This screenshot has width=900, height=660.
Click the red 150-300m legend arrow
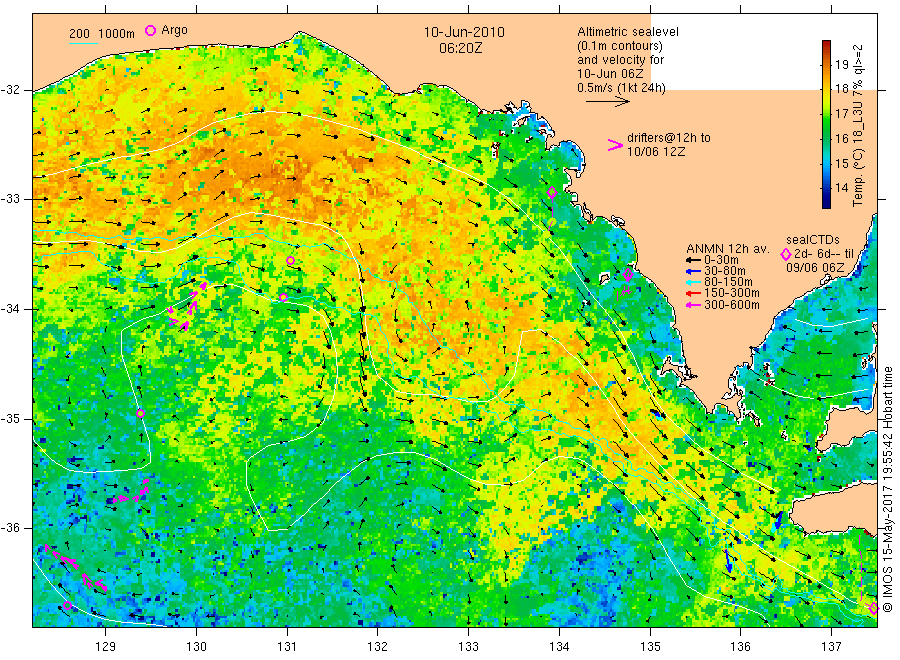(x=693, y=293)
